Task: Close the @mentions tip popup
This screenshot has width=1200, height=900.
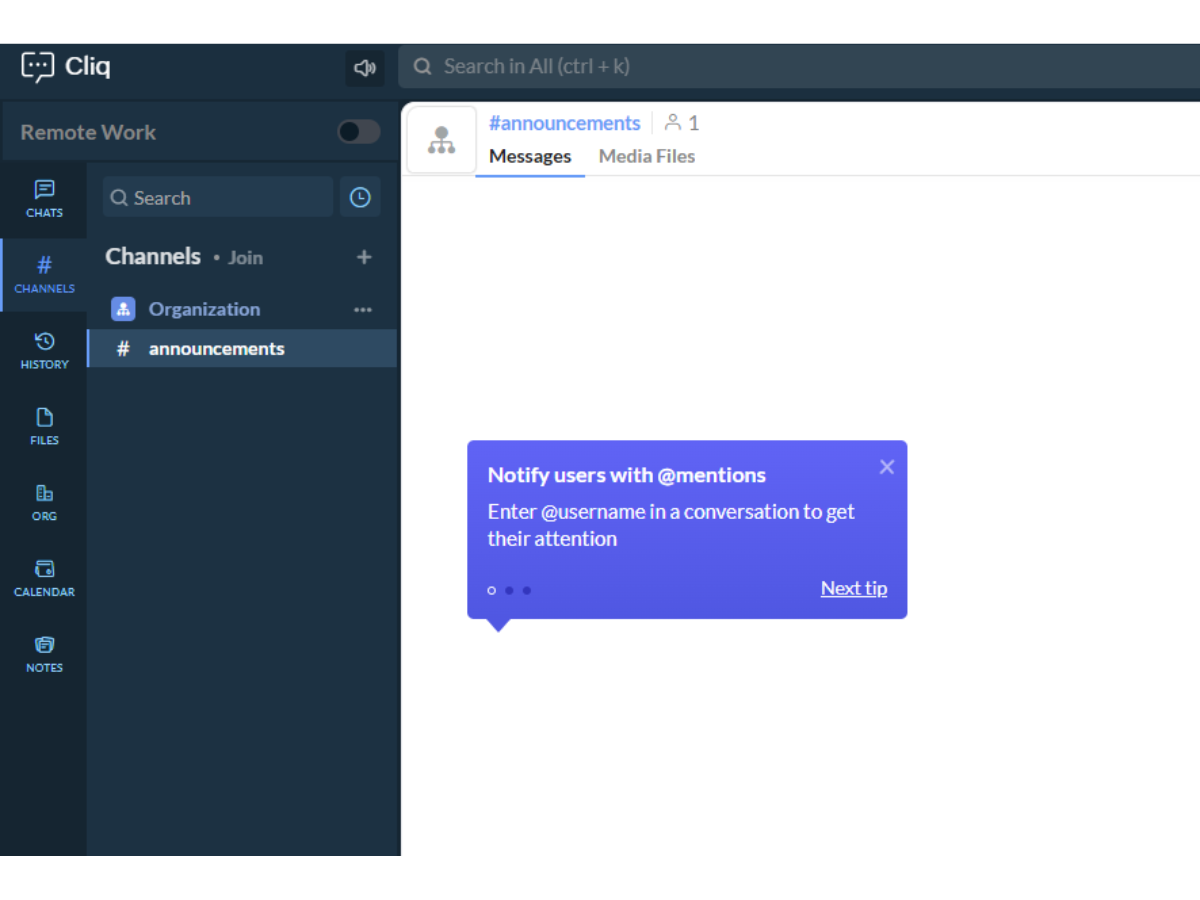Action: click(x=886, y=467)
